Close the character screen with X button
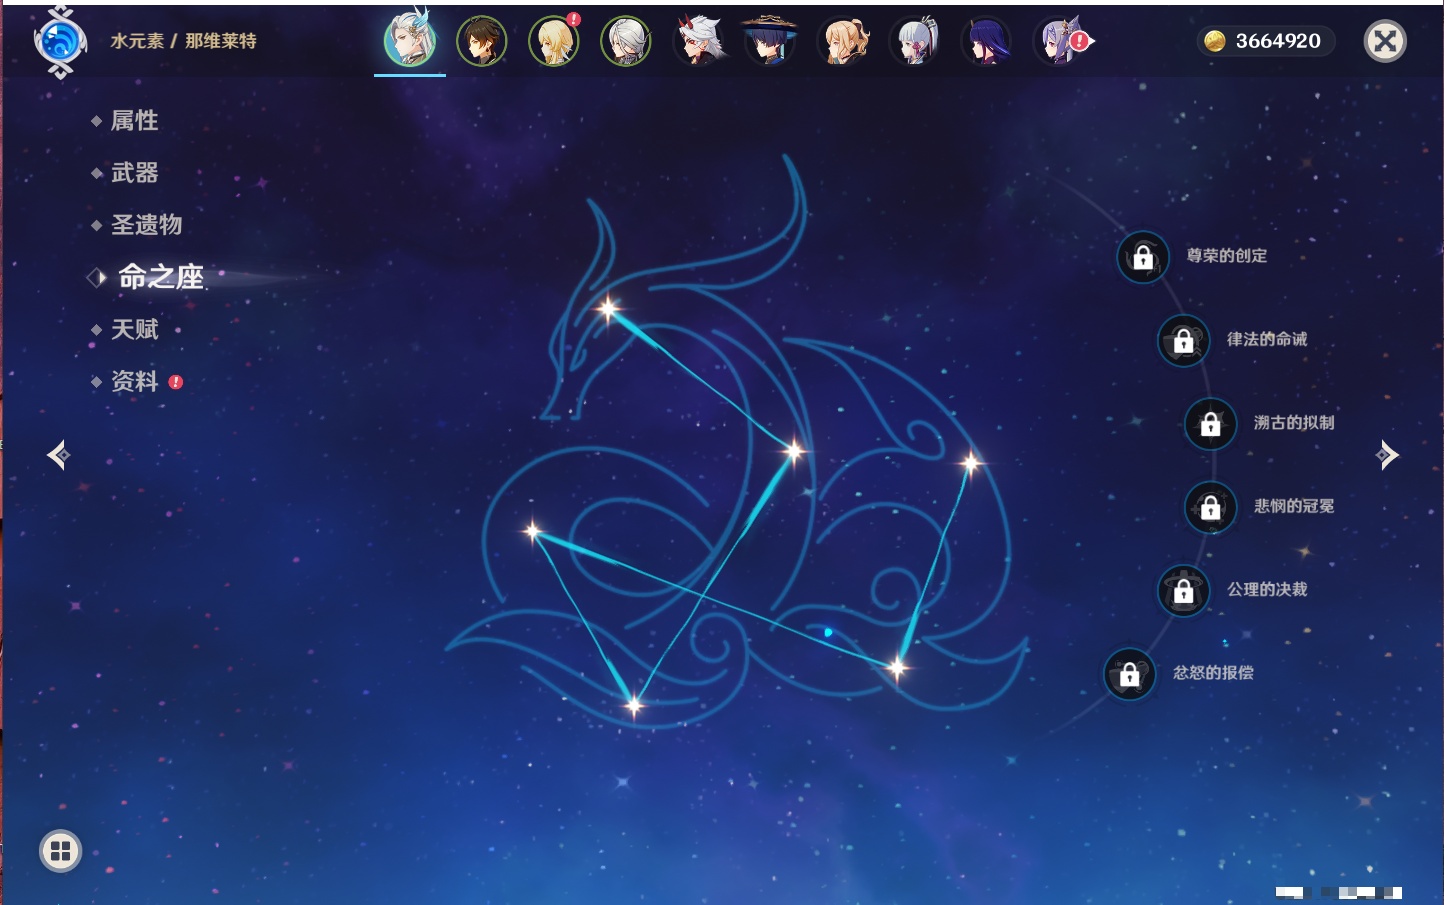The height and width of the screenshot is (905, 1444). point(1385,41)
